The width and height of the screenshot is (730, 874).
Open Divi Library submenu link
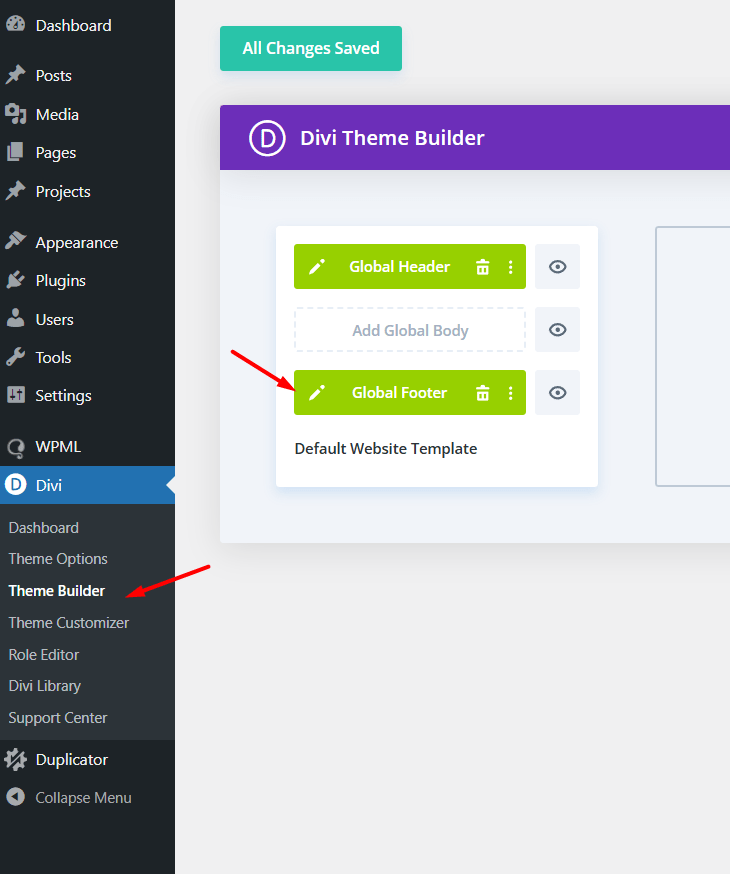click(x=45, y=686)
